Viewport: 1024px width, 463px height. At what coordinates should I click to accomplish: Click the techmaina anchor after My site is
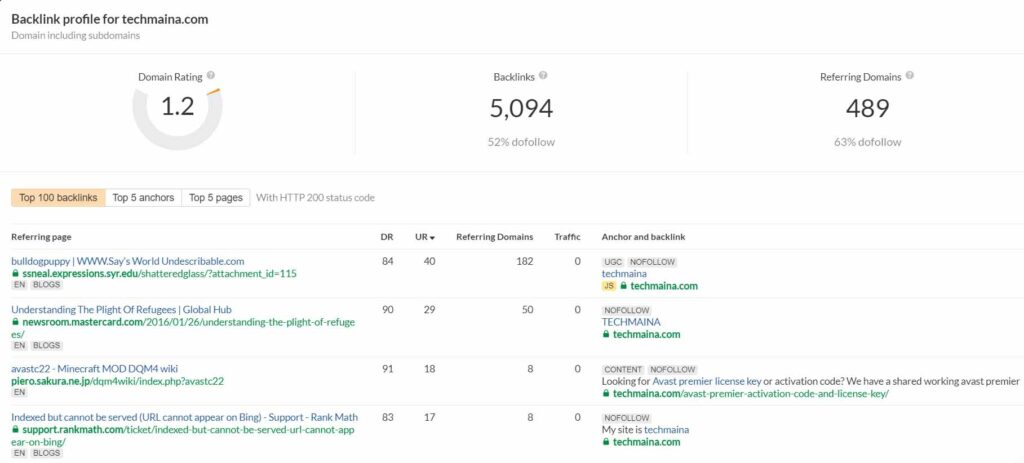point(667,430)
